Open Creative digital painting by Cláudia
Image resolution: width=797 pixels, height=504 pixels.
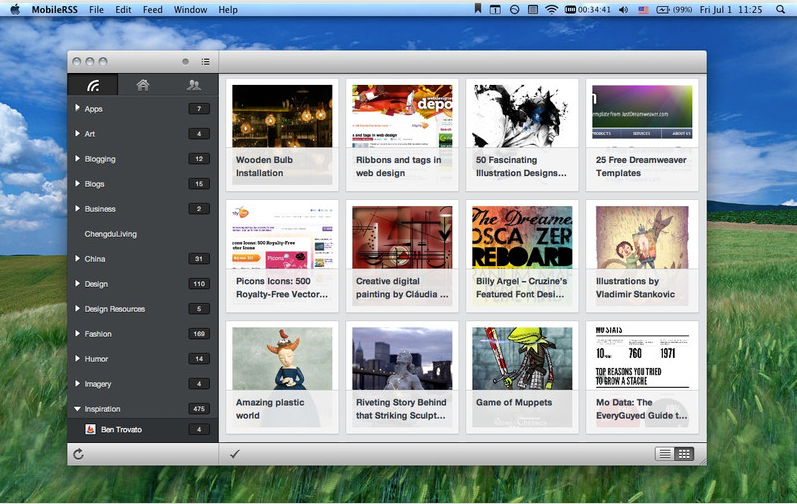pyautogui.click(x=402, y=256)
